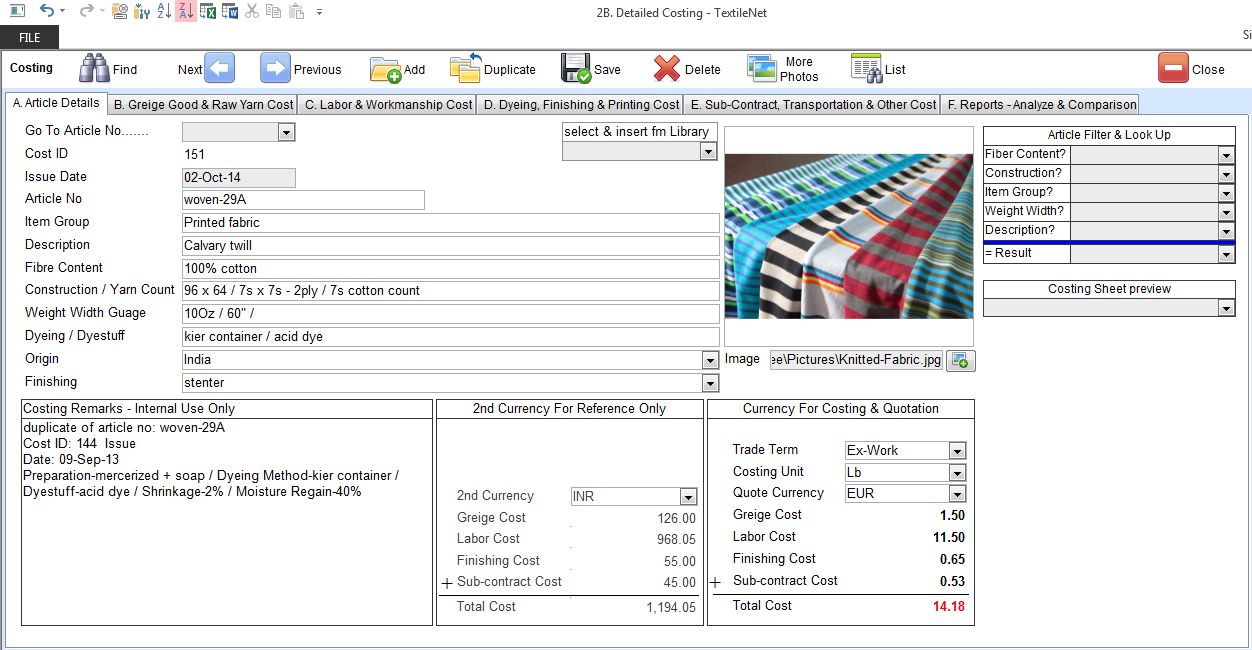Click the Article No input field

(x=302, y=200)
